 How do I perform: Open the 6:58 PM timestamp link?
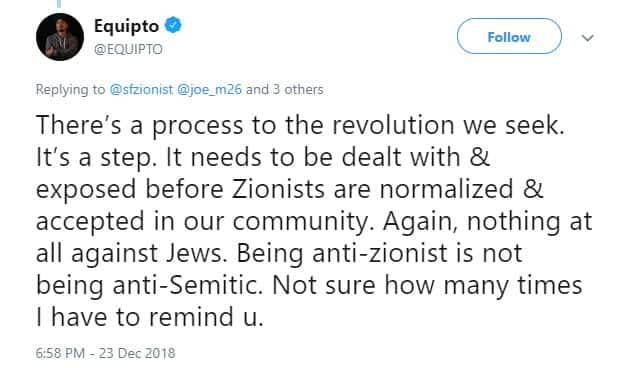pos(60,353)
